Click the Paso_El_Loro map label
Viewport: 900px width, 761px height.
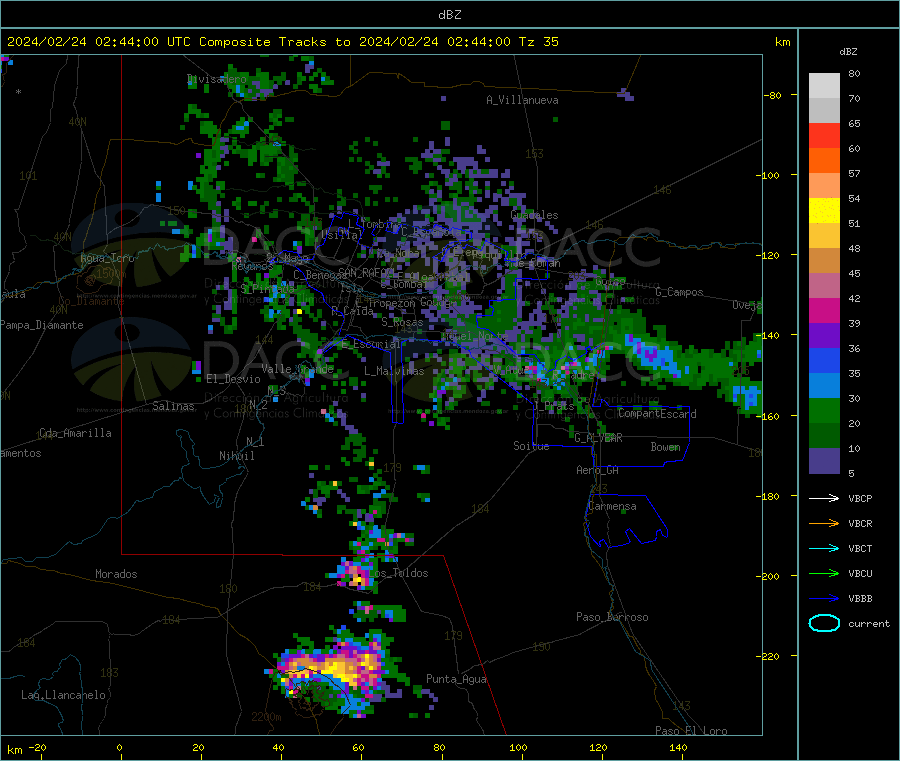pyautogui.click(x=691, y=731)
